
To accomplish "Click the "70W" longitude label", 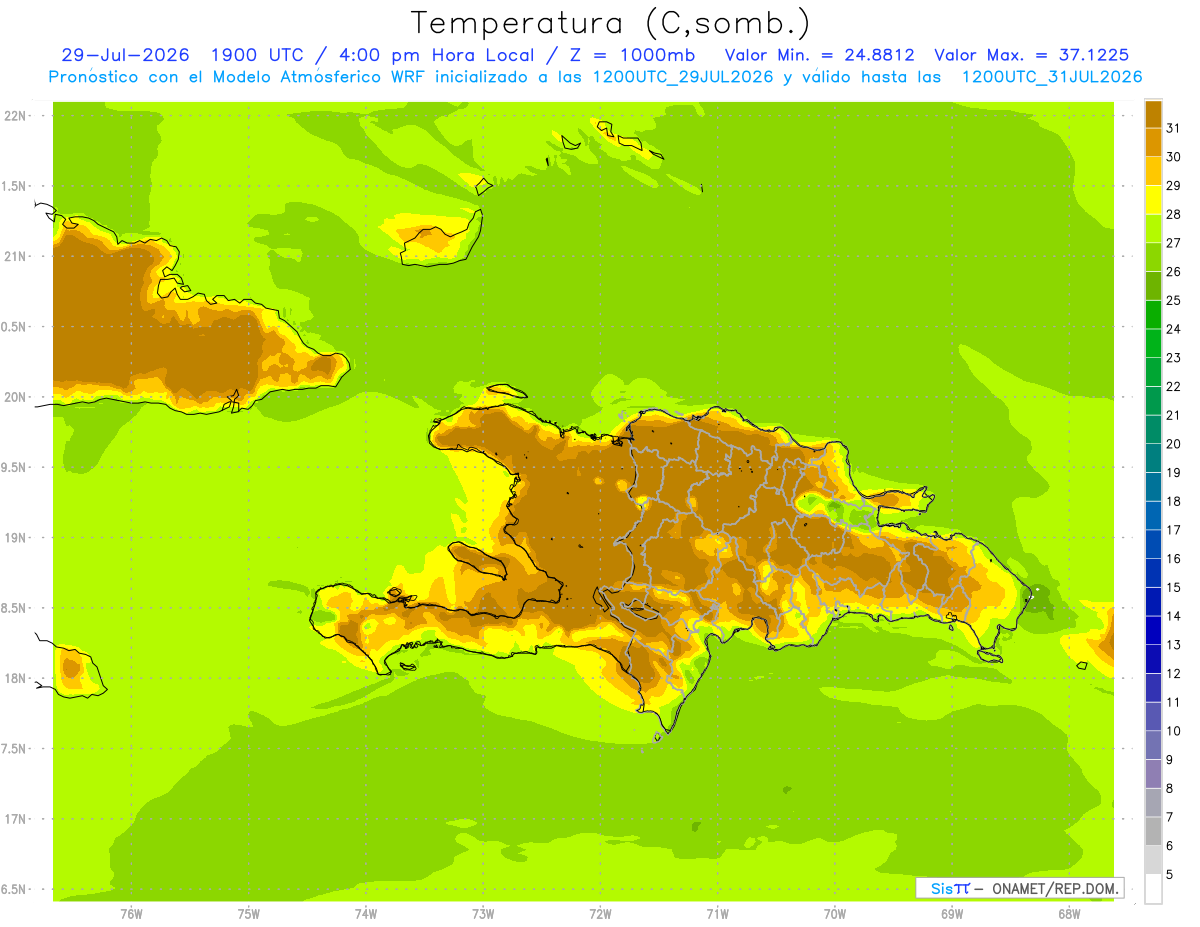I will 835,913.
